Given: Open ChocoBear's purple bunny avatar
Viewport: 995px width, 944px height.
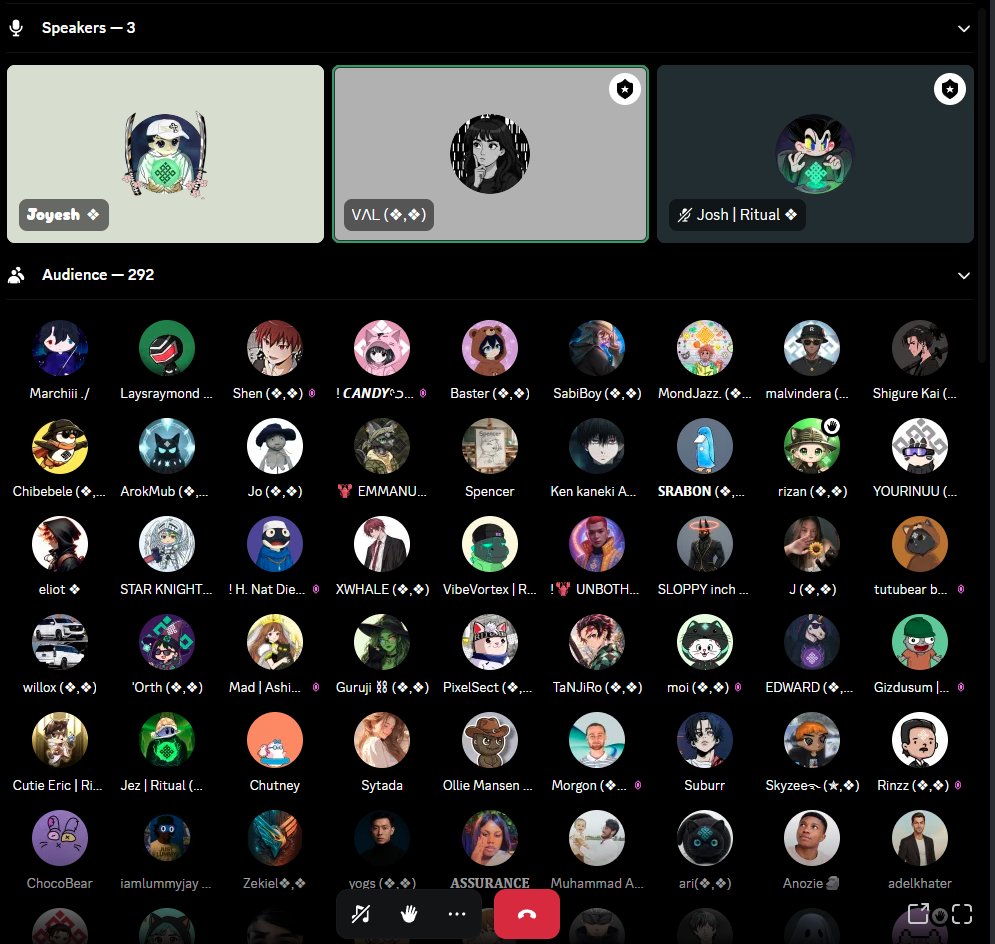Looking at the screenshot, I should coord(60,838).
